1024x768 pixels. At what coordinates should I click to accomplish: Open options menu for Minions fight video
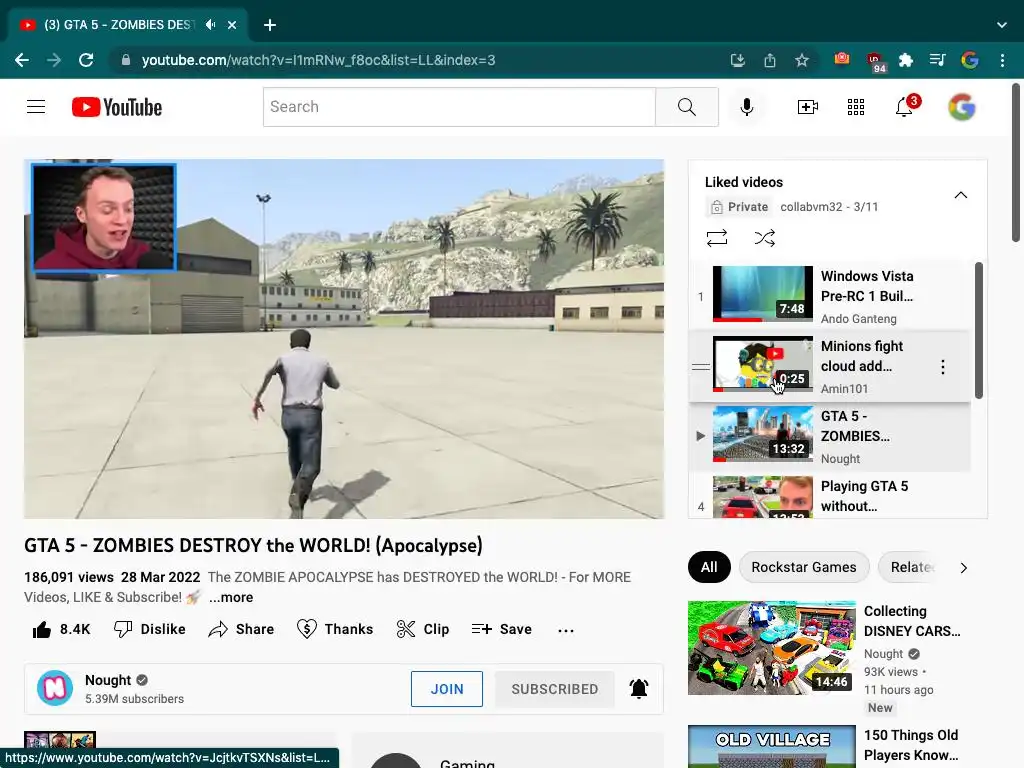(942, 367)
